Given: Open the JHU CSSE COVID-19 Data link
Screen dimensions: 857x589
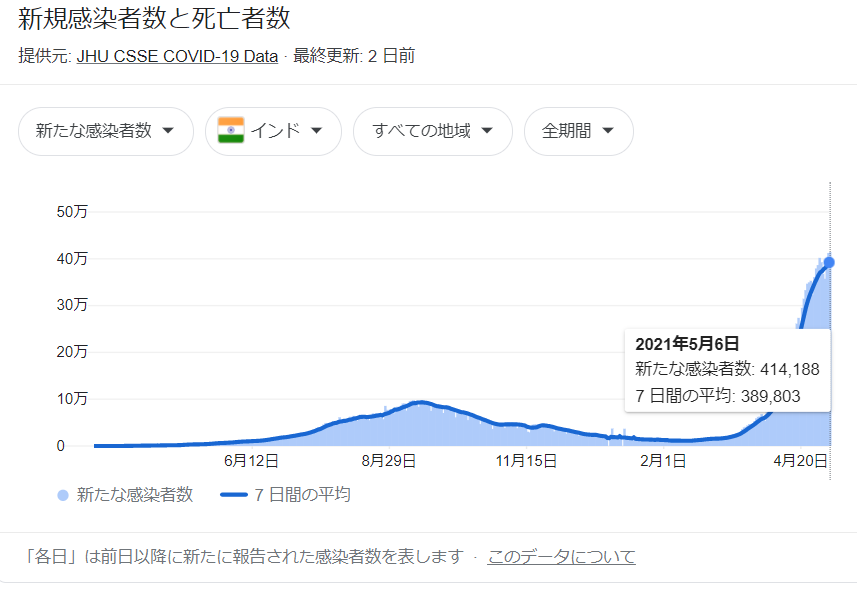Looking at the screenshot, I should point(177,56).
